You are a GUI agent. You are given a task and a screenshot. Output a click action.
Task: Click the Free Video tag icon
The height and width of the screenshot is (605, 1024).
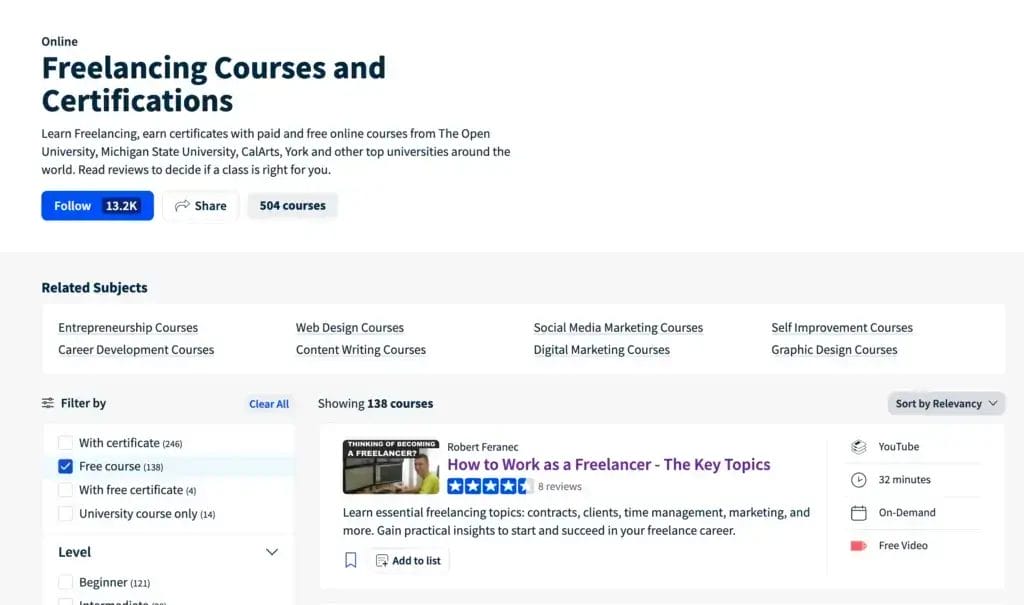tap(858, 545)
